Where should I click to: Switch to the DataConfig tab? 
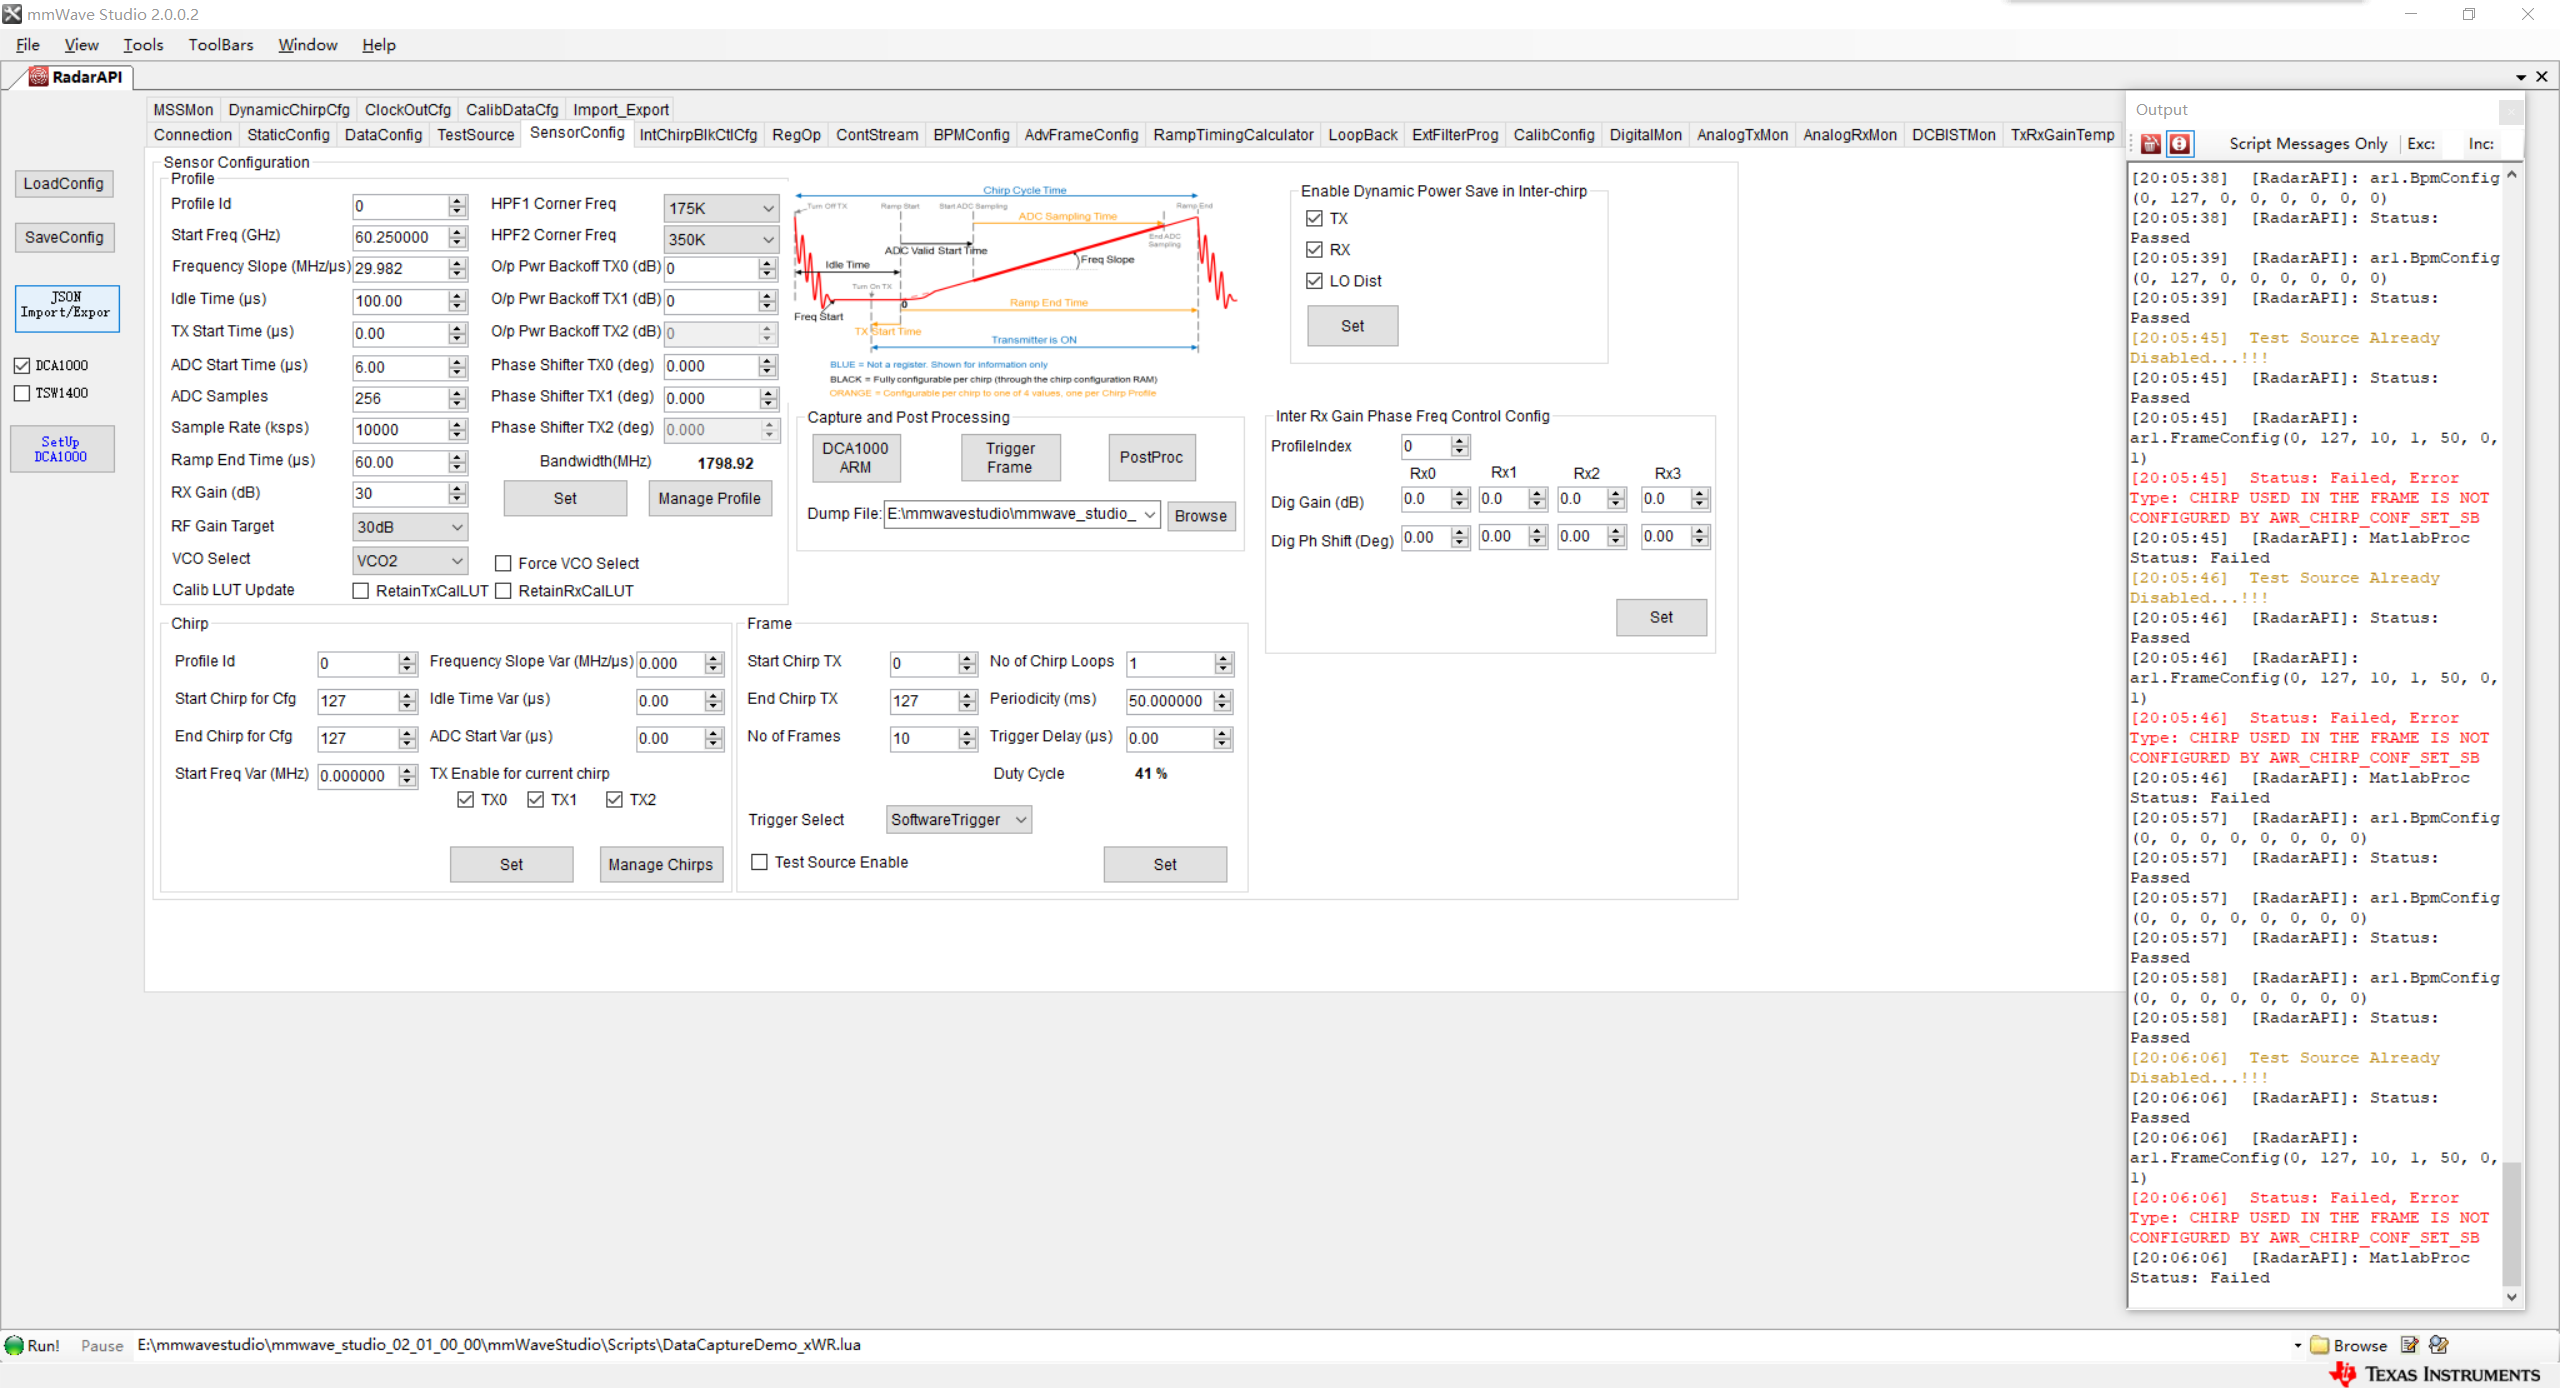[x=383, y=135]
